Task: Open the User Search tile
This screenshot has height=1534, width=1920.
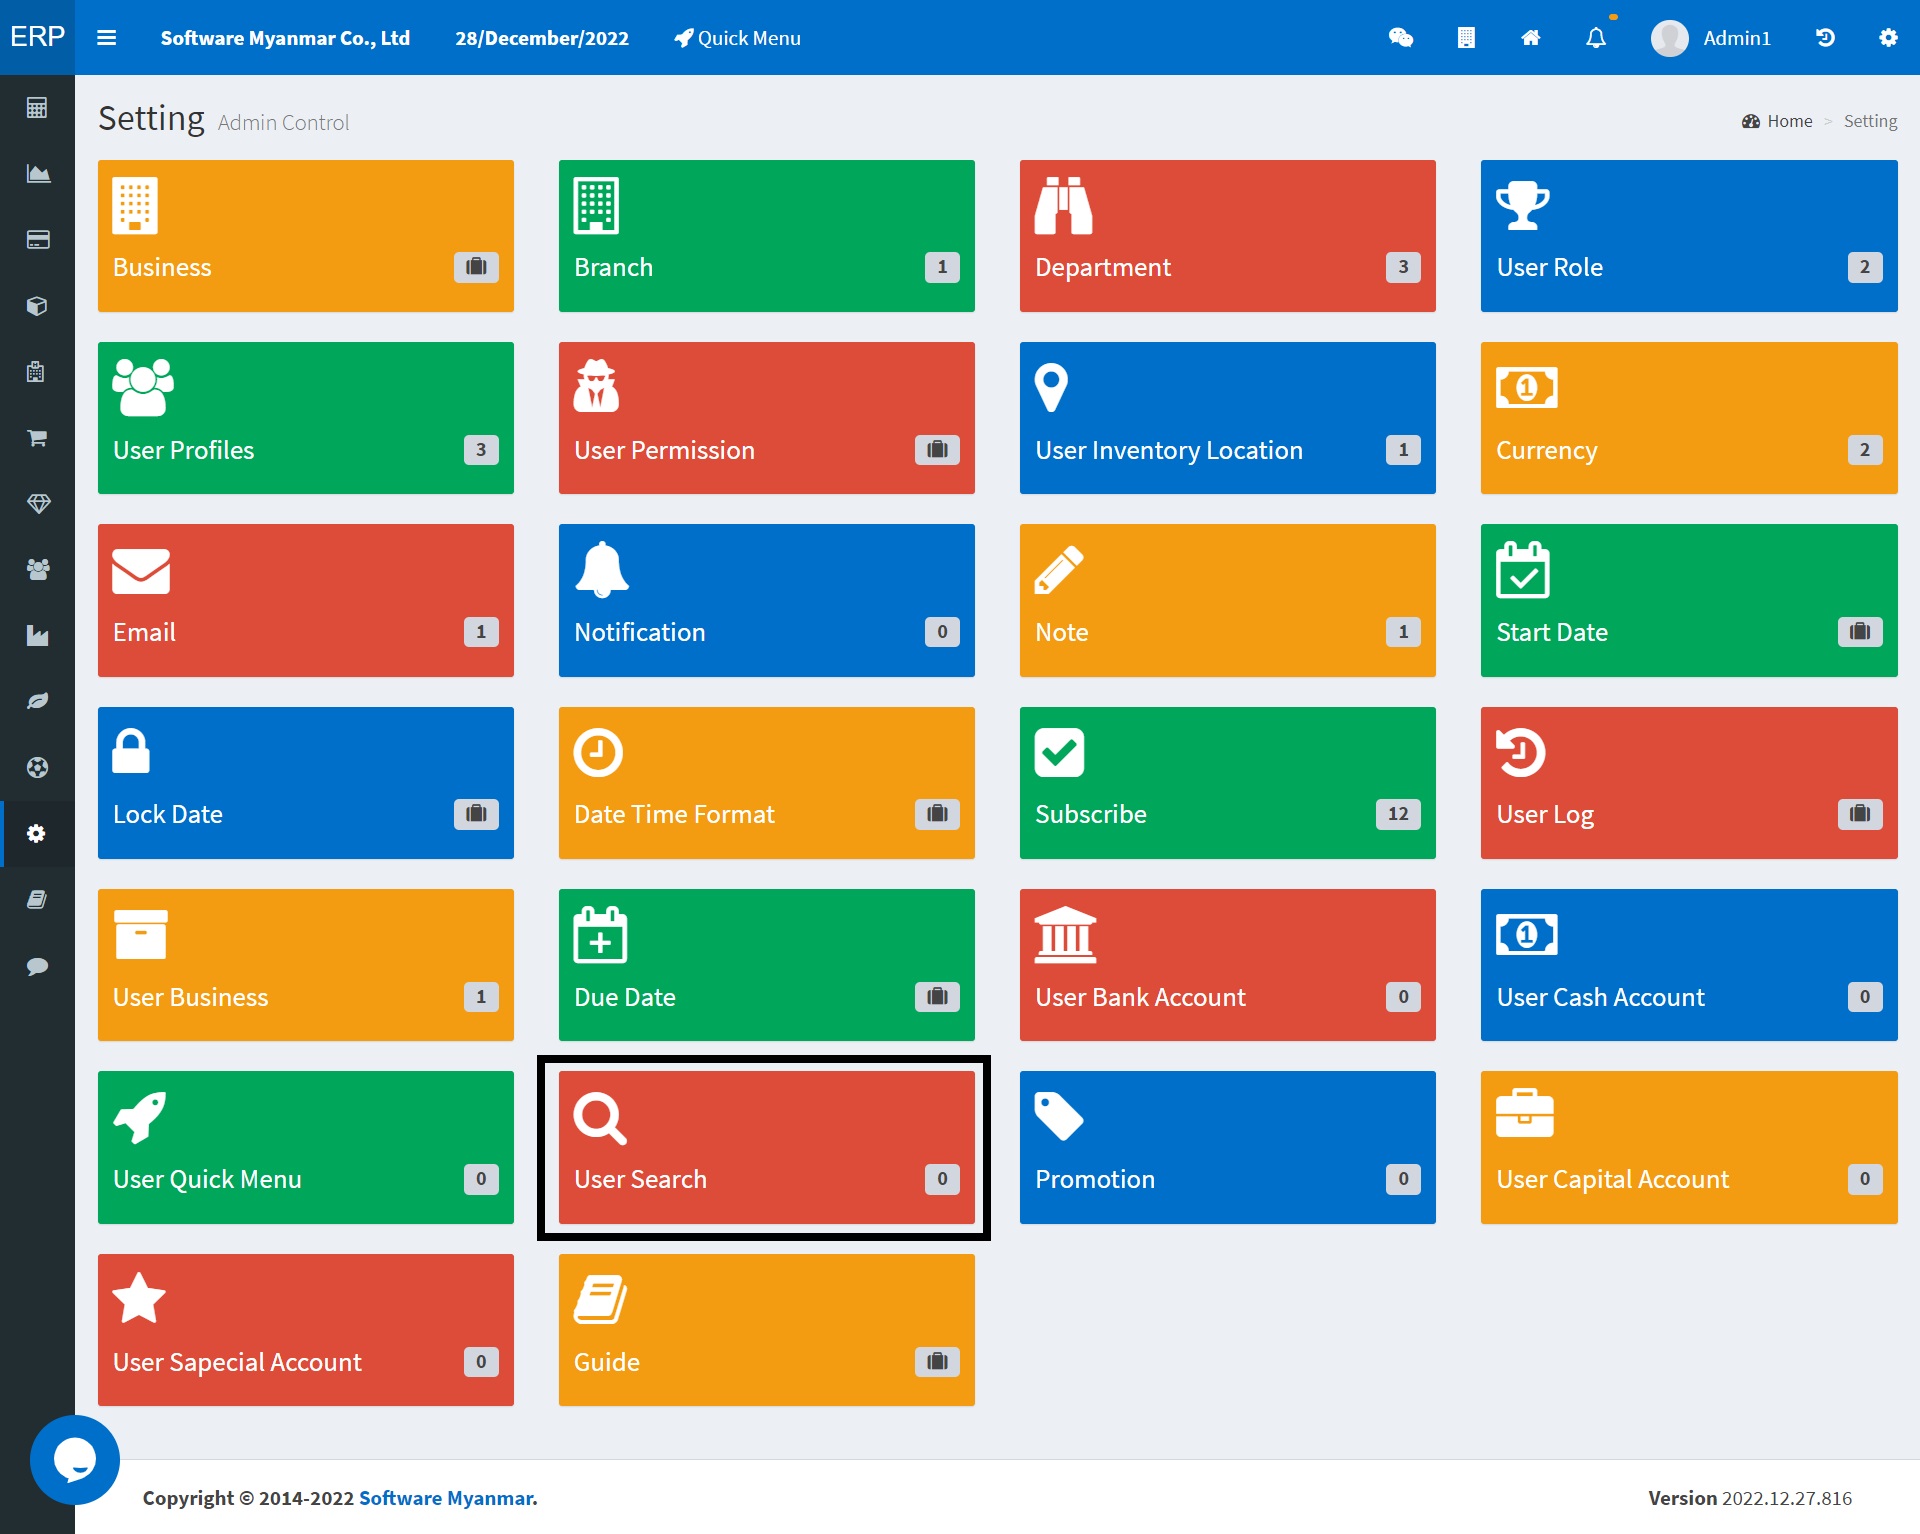Action: tap(767, 1147)
